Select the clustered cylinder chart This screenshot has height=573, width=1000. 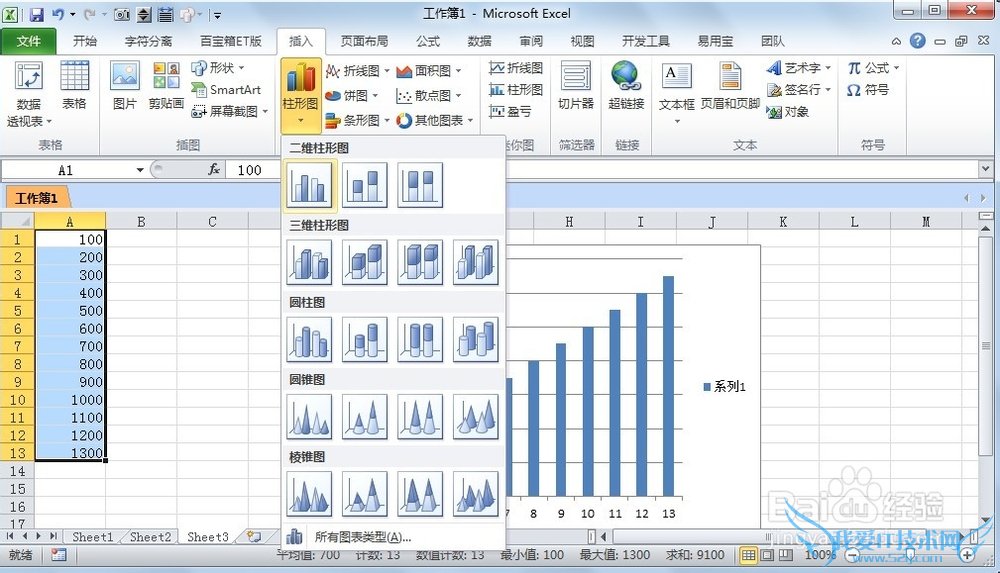(x=309, y=339)
